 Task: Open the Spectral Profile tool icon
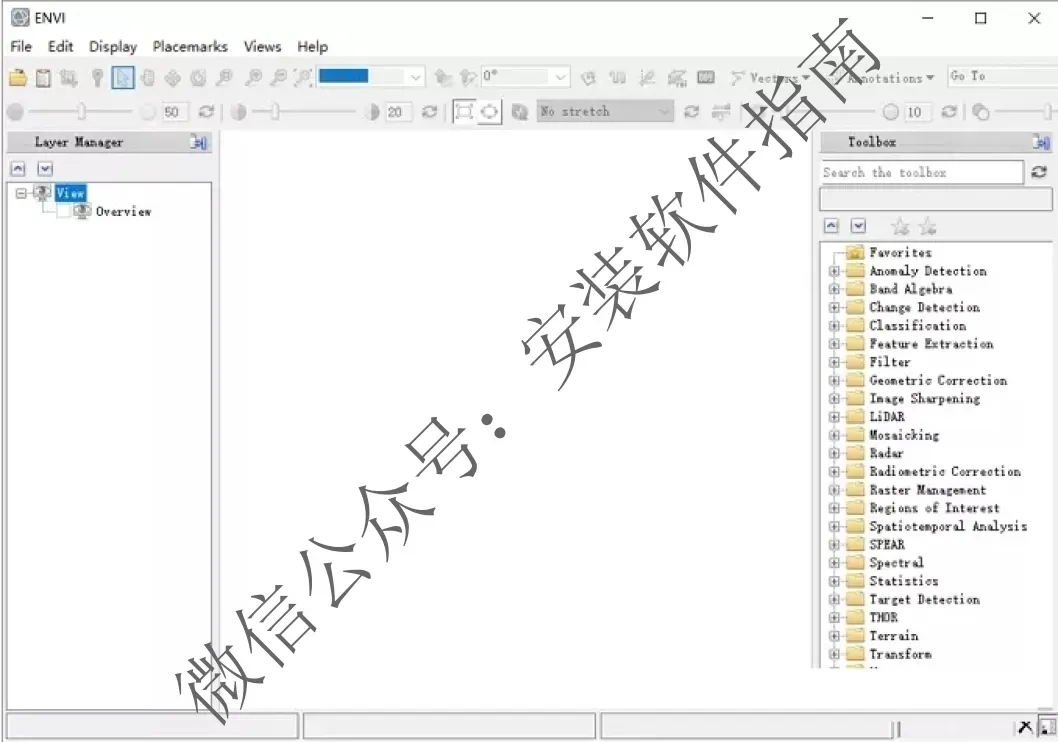[x=617, y=78]
